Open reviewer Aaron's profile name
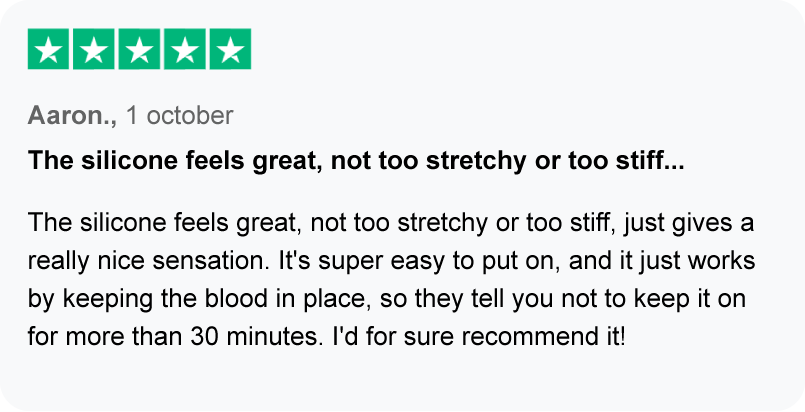This screenshot has width=805, height=412. (72, 116)
